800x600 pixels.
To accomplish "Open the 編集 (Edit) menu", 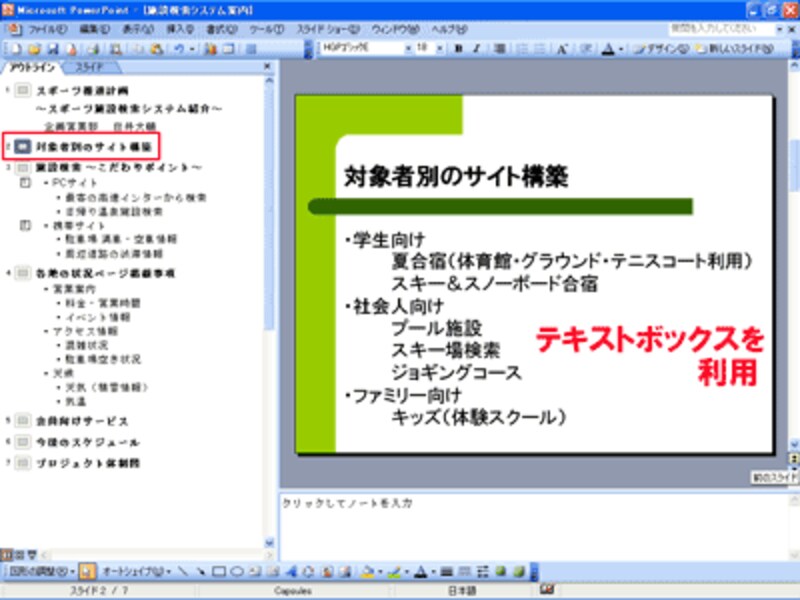I will click(95, 29).
